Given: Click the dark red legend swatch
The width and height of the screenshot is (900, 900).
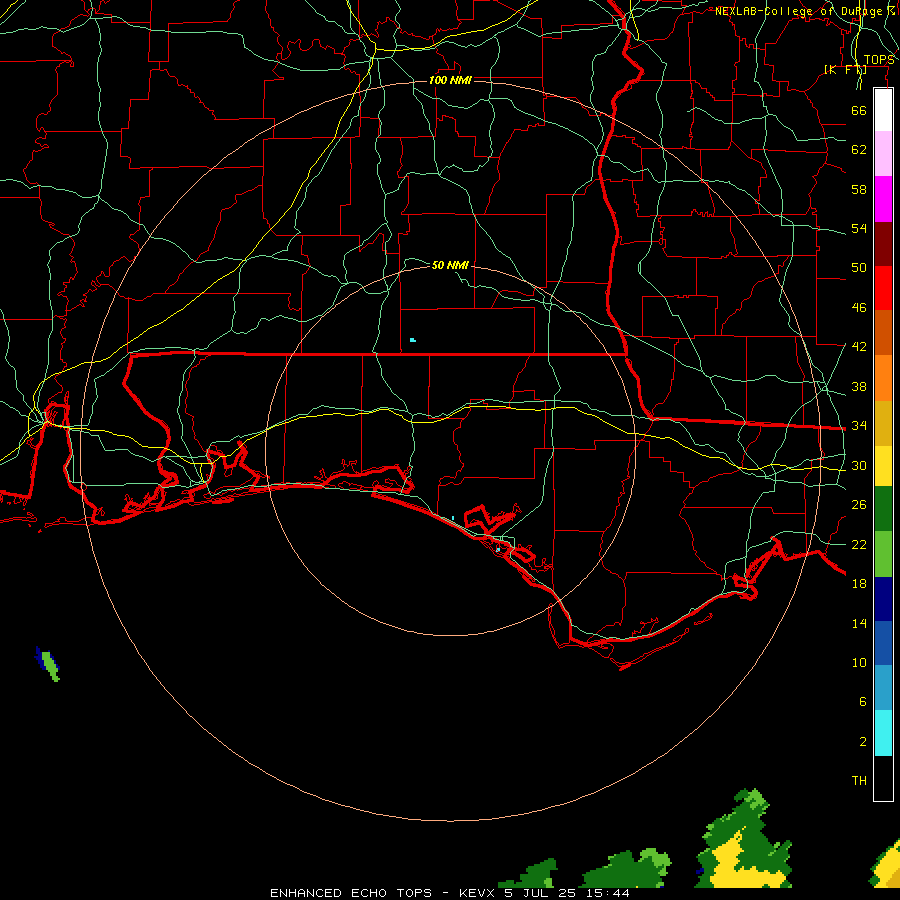Looking at the screenshot, I should (883, 243).
